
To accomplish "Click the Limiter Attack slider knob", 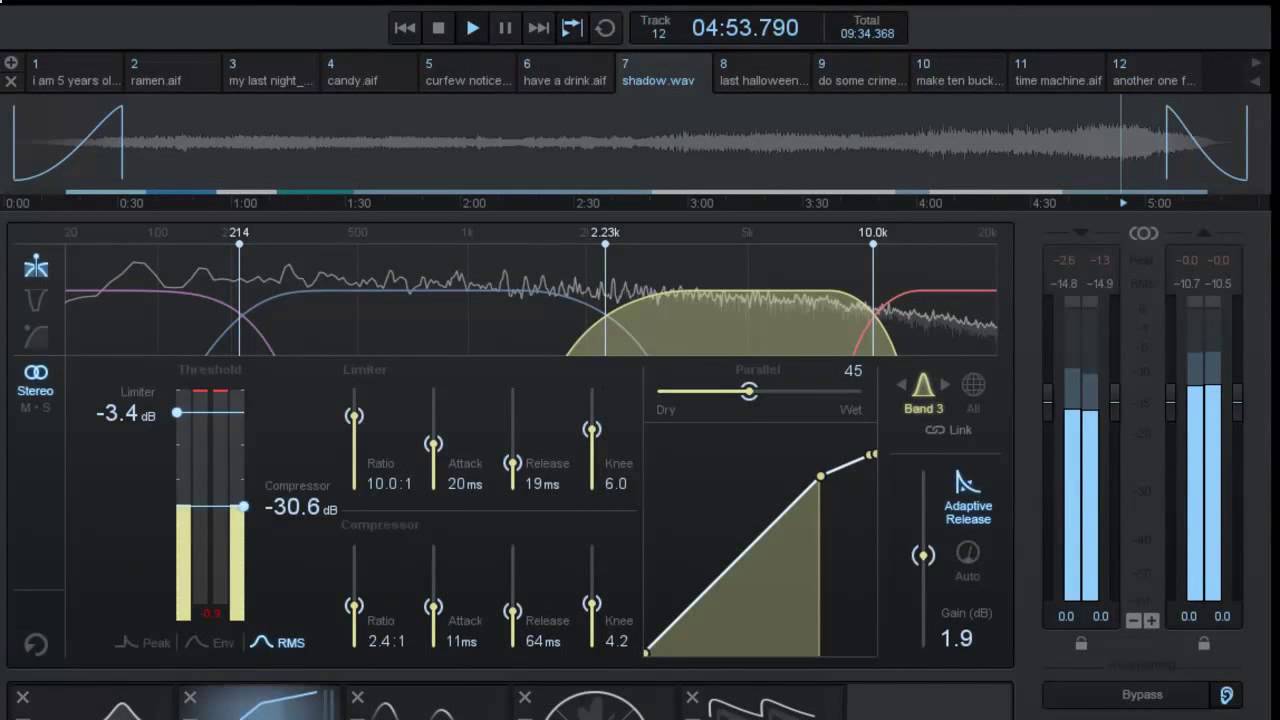I will [x=433, y=443].
